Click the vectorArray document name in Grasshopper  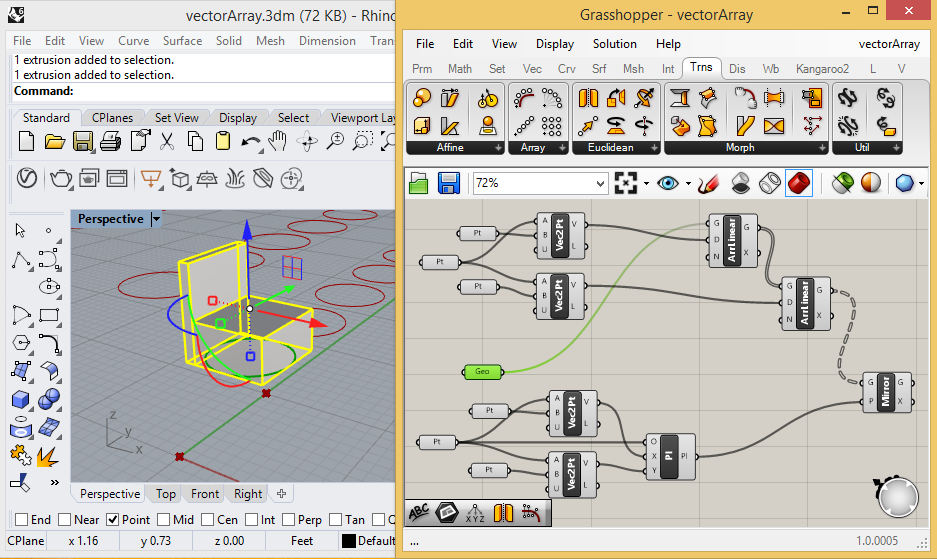pos(889,44)
